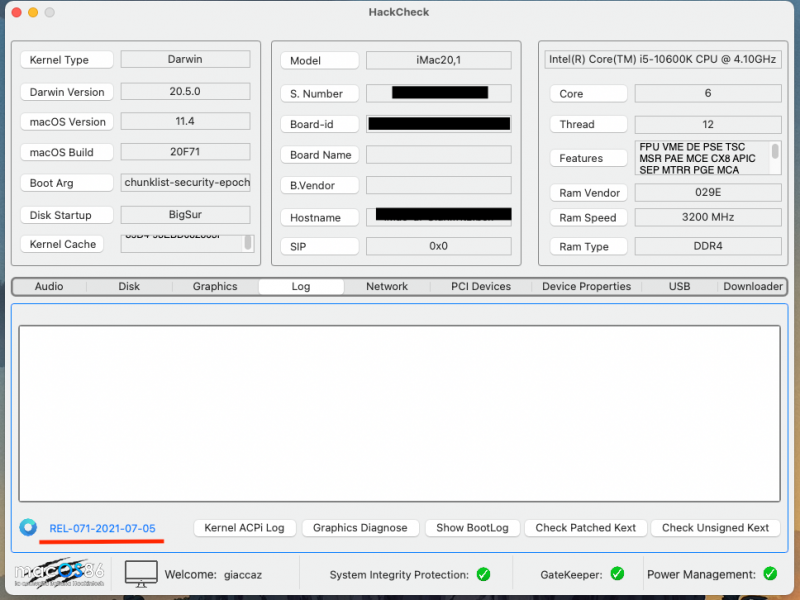Click the Darwin Version value 20.5.0
800x600 pixels.
pyautogui.click(x=186, y=91)
